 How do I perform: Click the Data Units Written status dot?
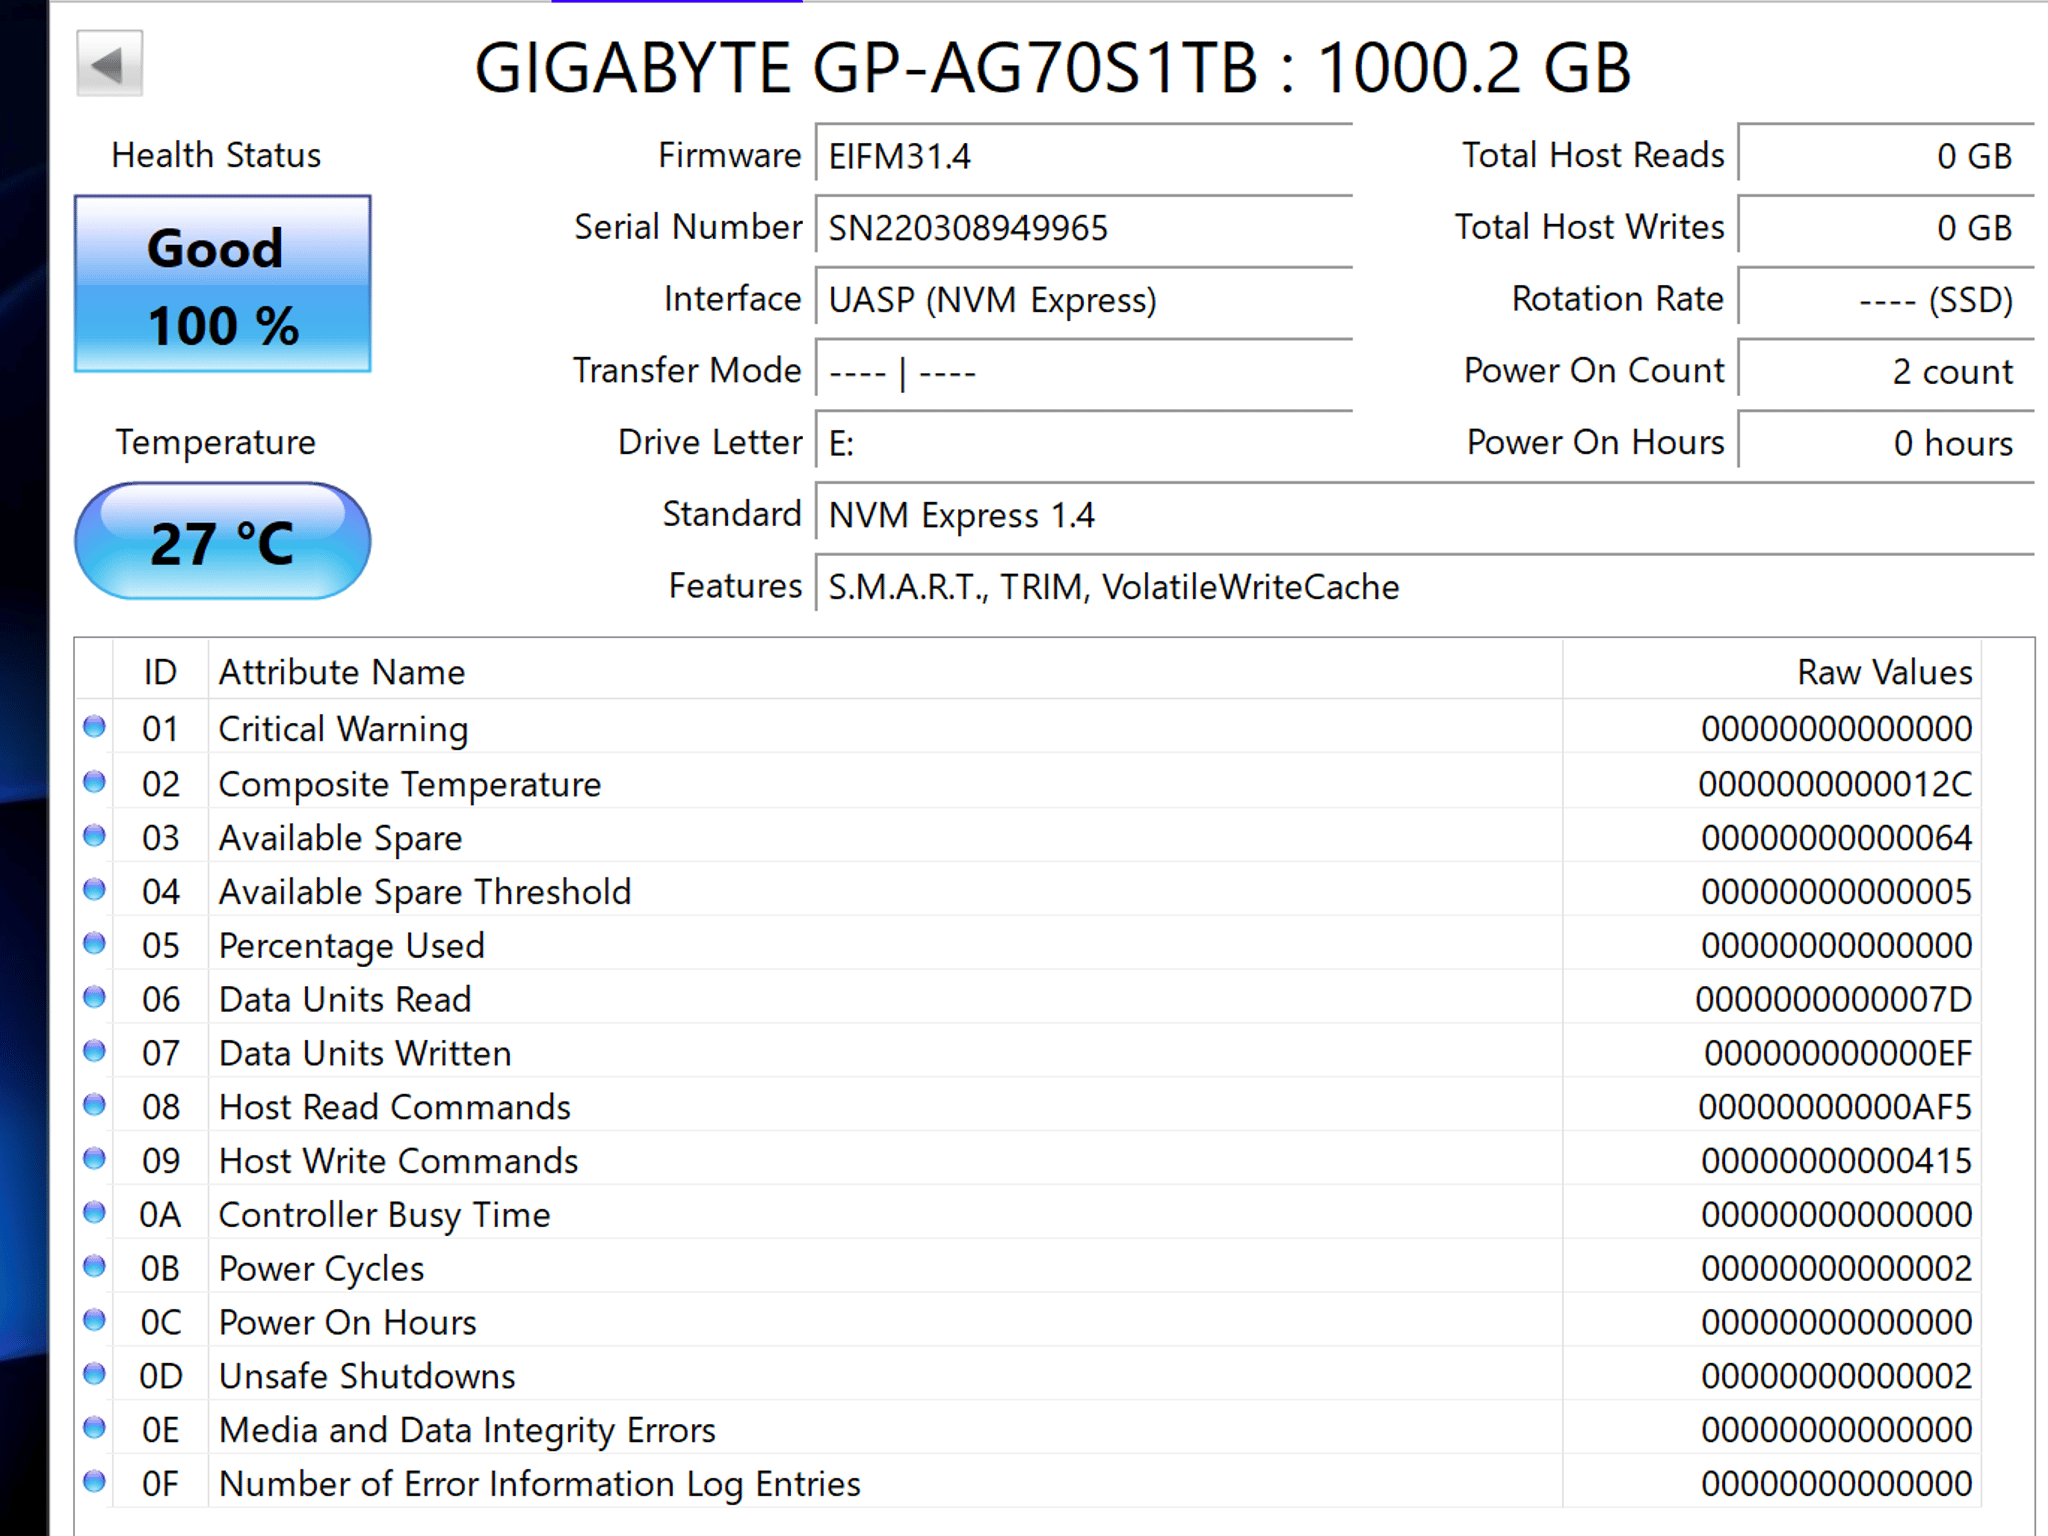click(95, 1051)
